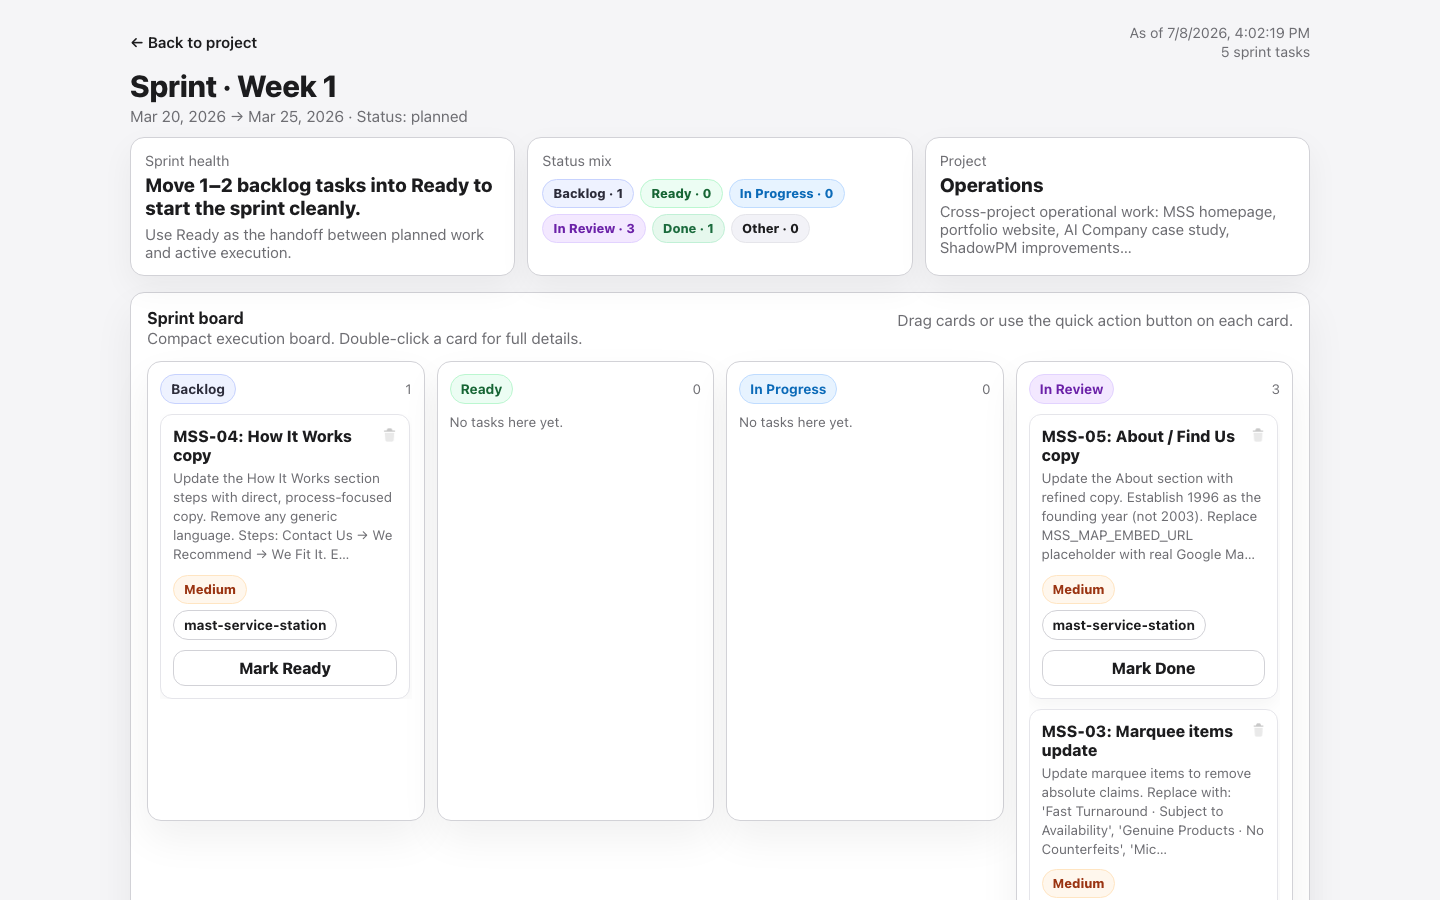Click the sprint health recommendation heading
Image resolution: width=1440 pixels, height=900 pixels.
(x=319, y=197)
